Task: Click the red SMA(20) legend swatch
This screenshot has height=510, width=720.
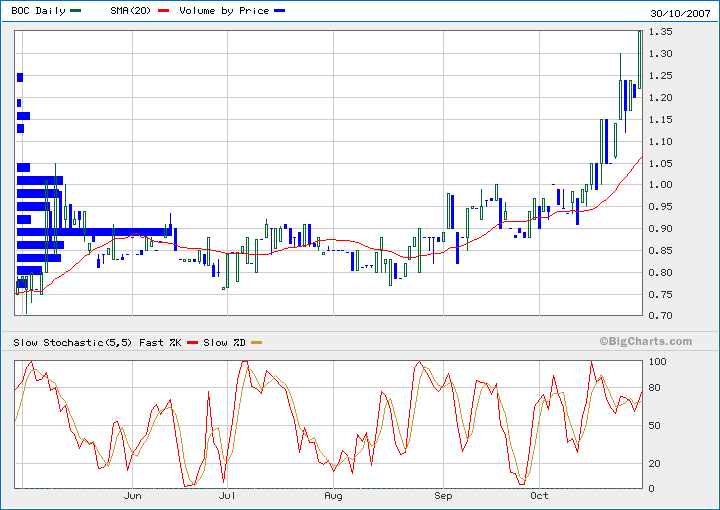Action: click(164, 10)
